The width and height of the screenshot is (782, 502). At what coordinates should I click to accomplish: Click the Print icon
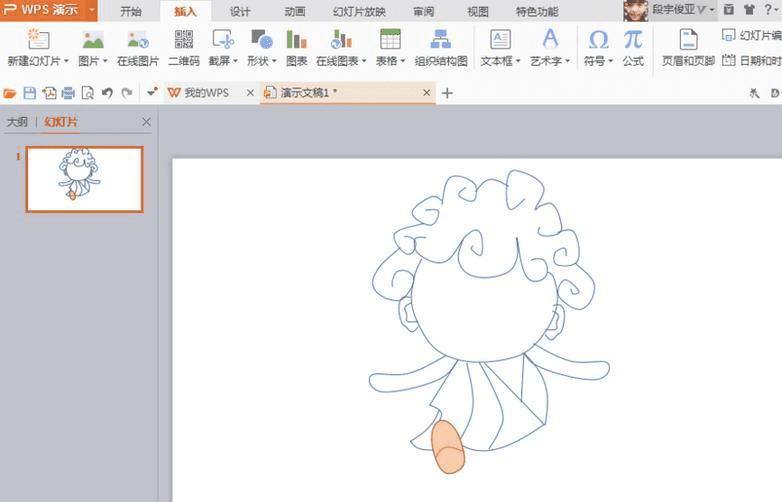point(68,93)
